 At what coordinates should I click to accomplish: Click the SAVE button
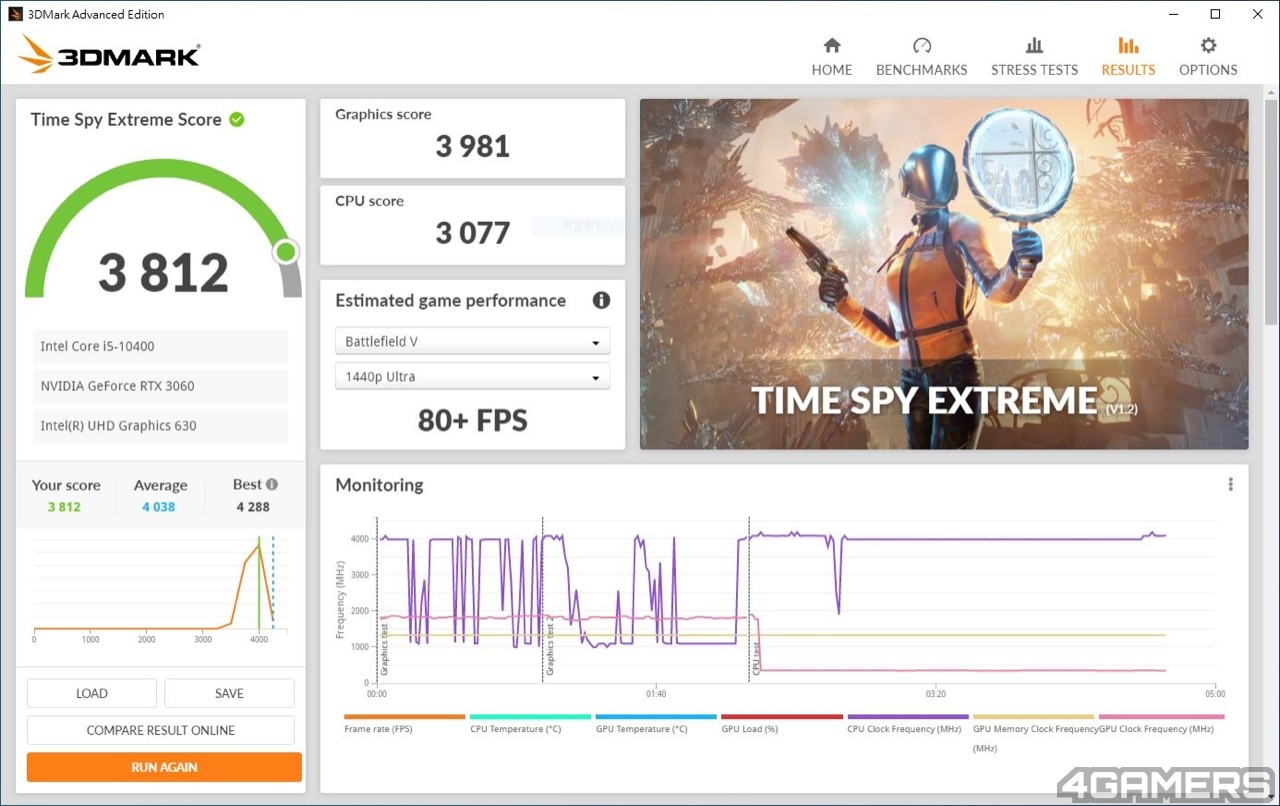click(x=229, y=693)
